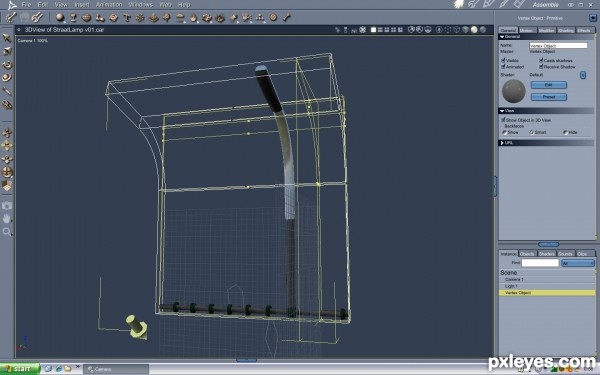
Task: Open the Animation menu
Action: tap(109, 5)
